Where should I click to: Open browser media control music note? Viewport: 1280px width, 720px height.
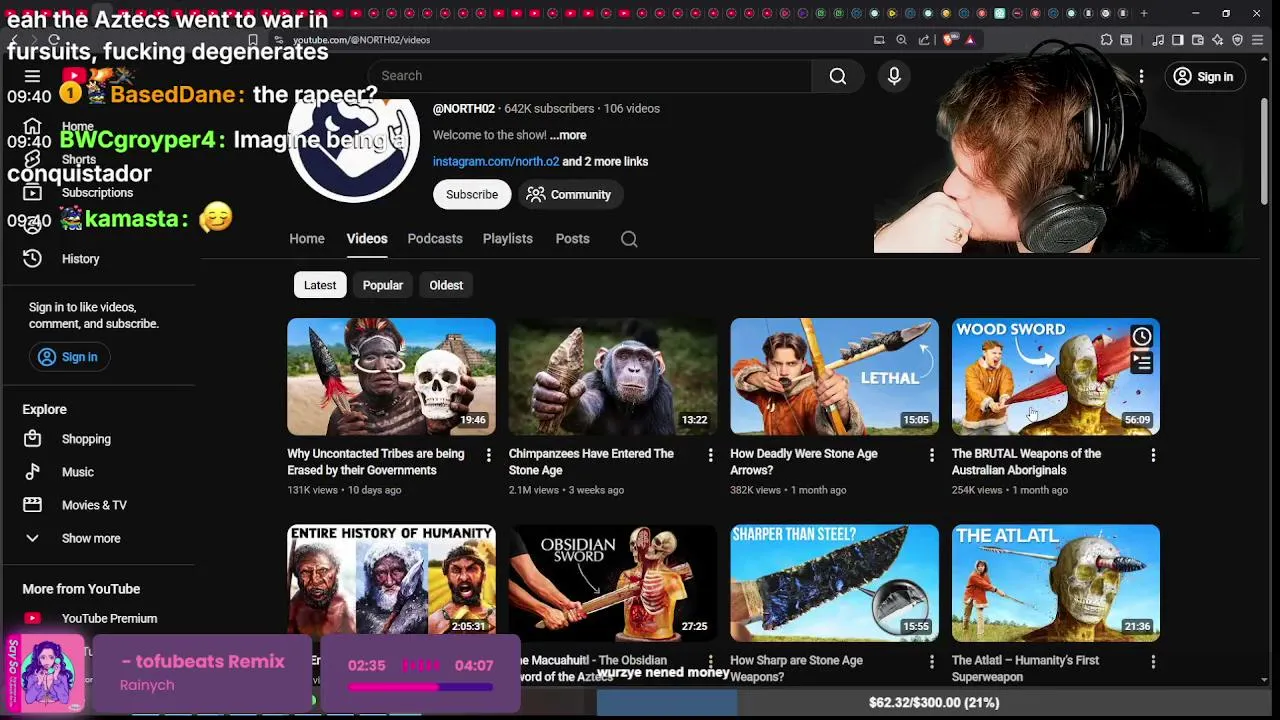tap(1158, 40)
